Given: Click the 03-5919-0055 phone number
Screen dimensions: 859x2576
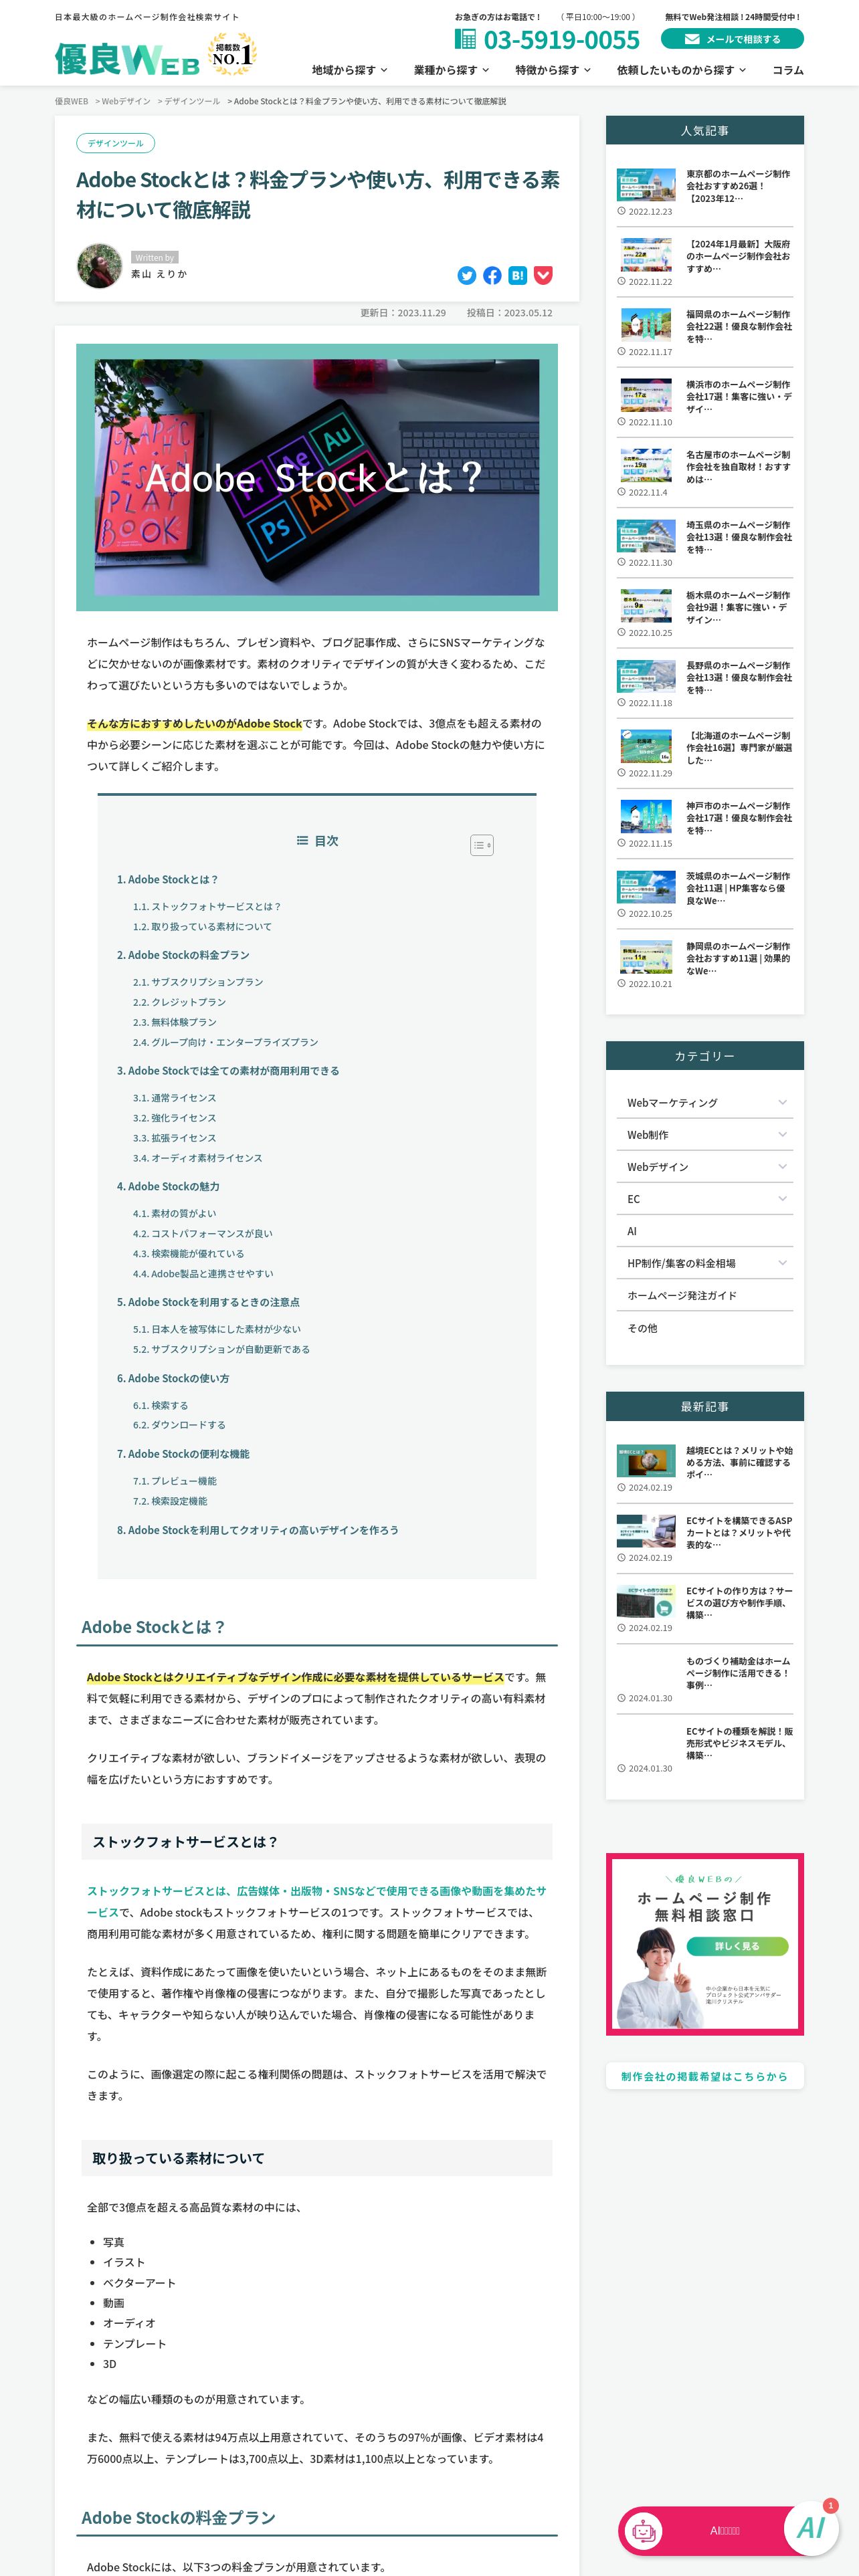Looking at the screenshot, I should tap(561, 40).
